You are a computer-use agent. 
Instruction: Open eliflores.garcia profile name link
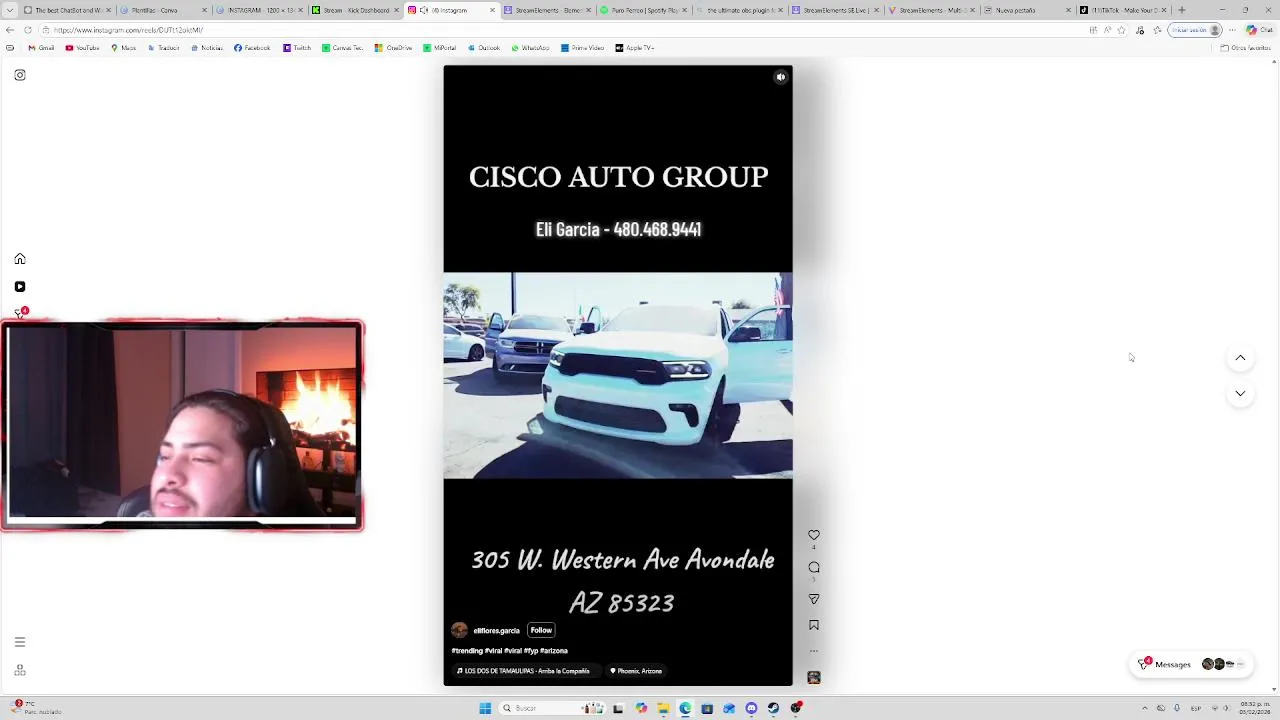(x=496, y=631)
